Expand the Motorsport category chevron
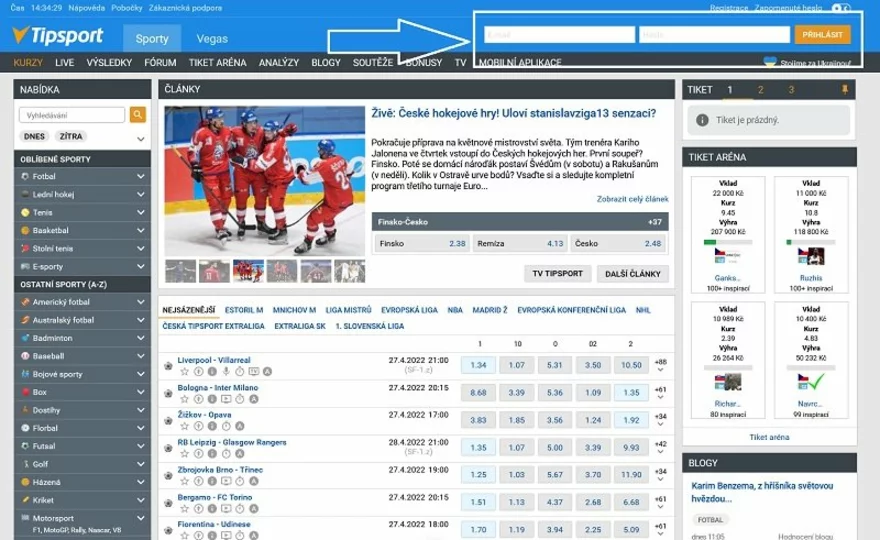The width and height of the screenshot is (880, 540). (140, 518)
